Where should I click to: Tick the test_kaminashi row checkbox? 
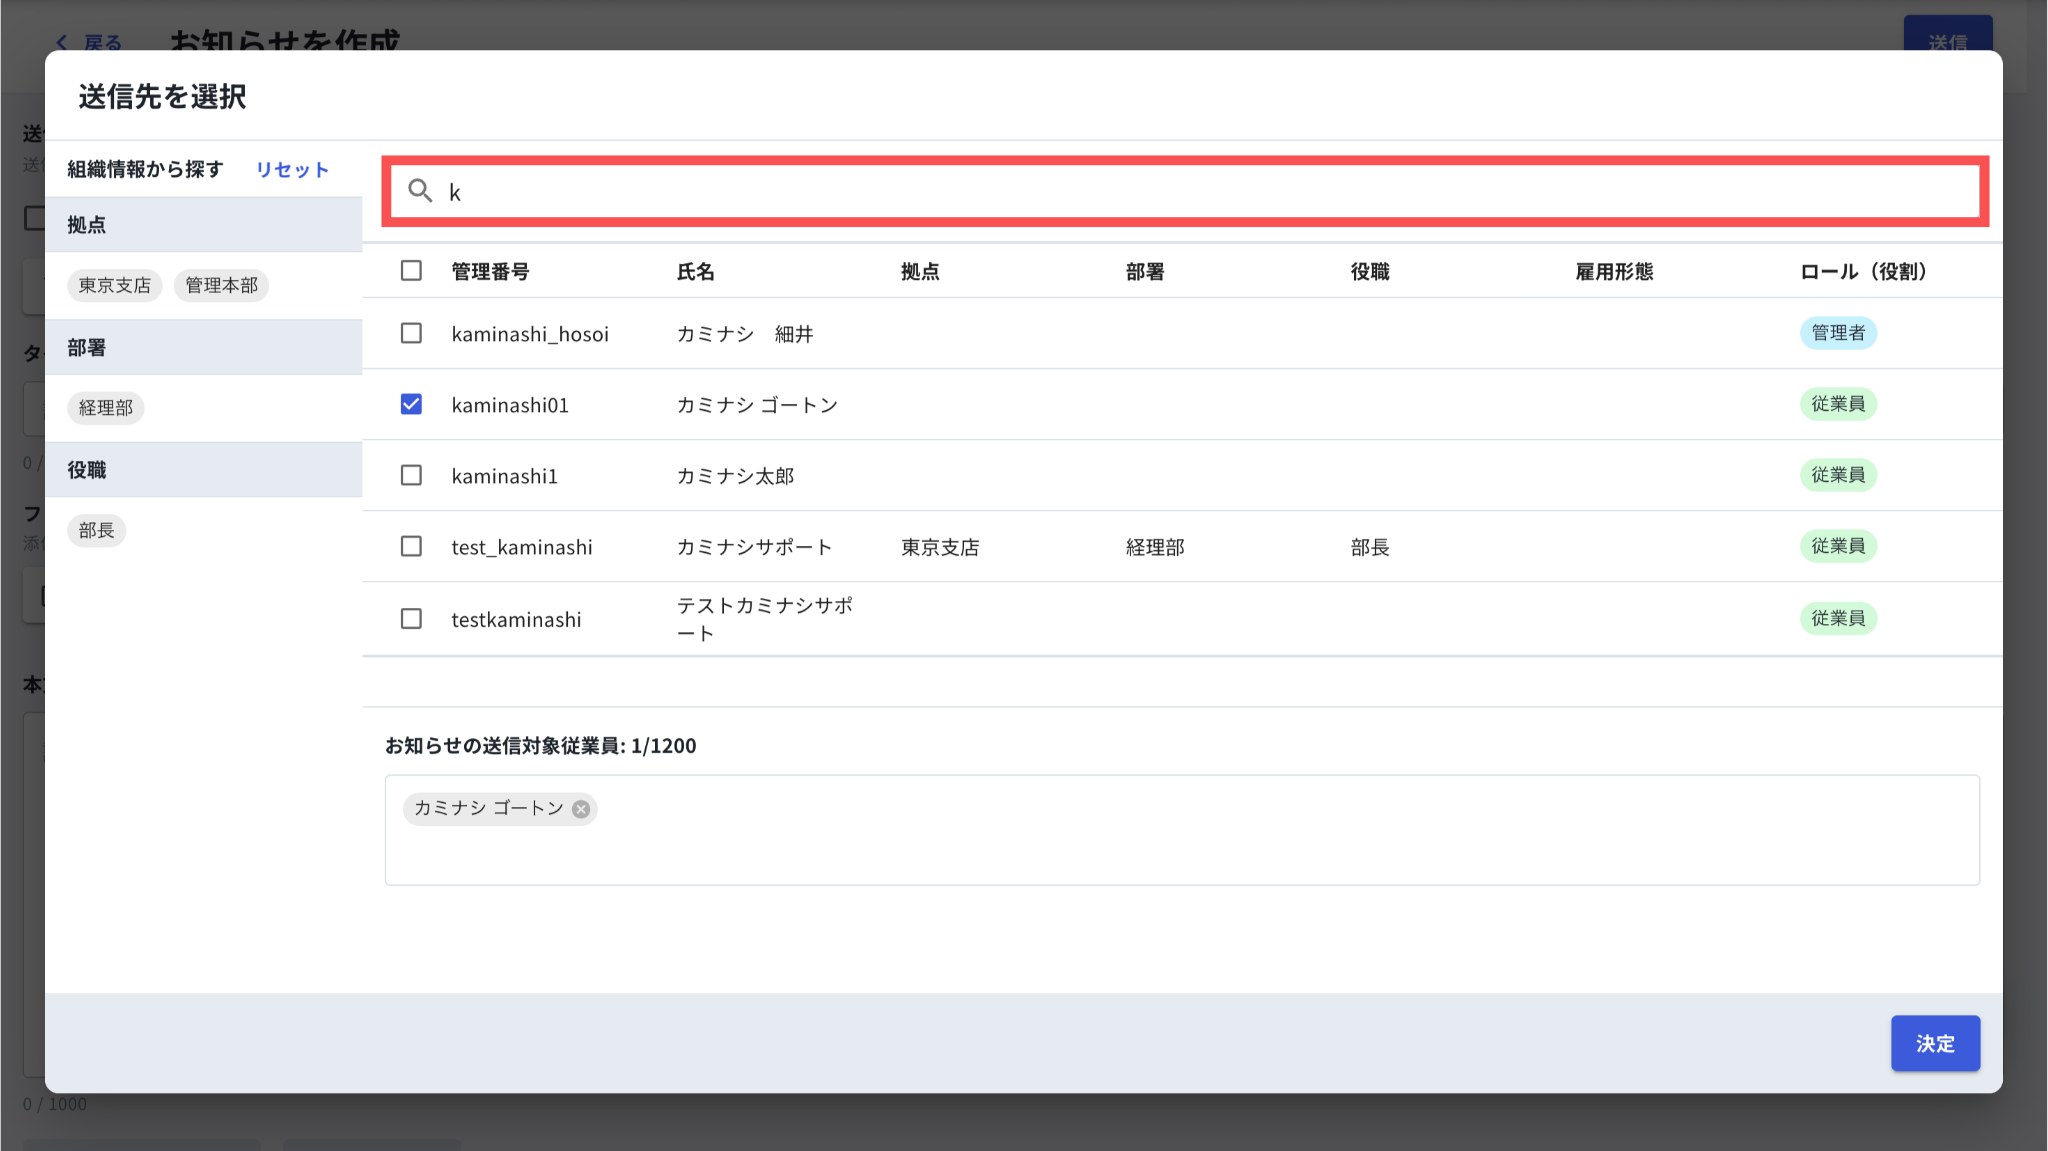click(411, 546)
